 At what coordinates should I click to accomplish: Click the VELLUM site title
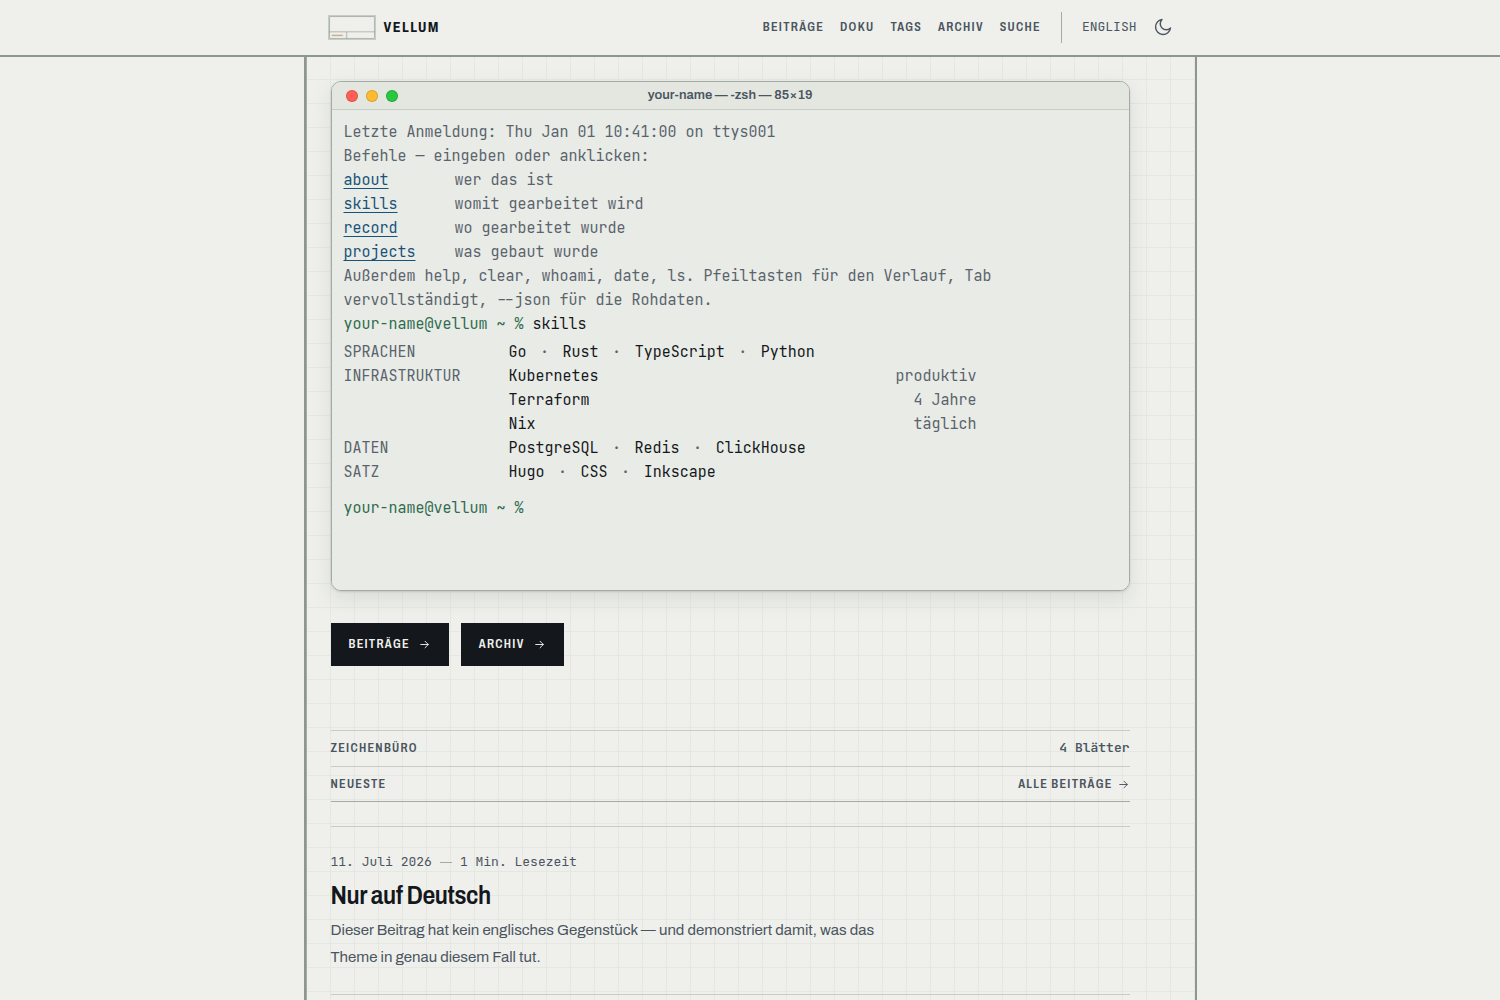[x=411, y=27]
